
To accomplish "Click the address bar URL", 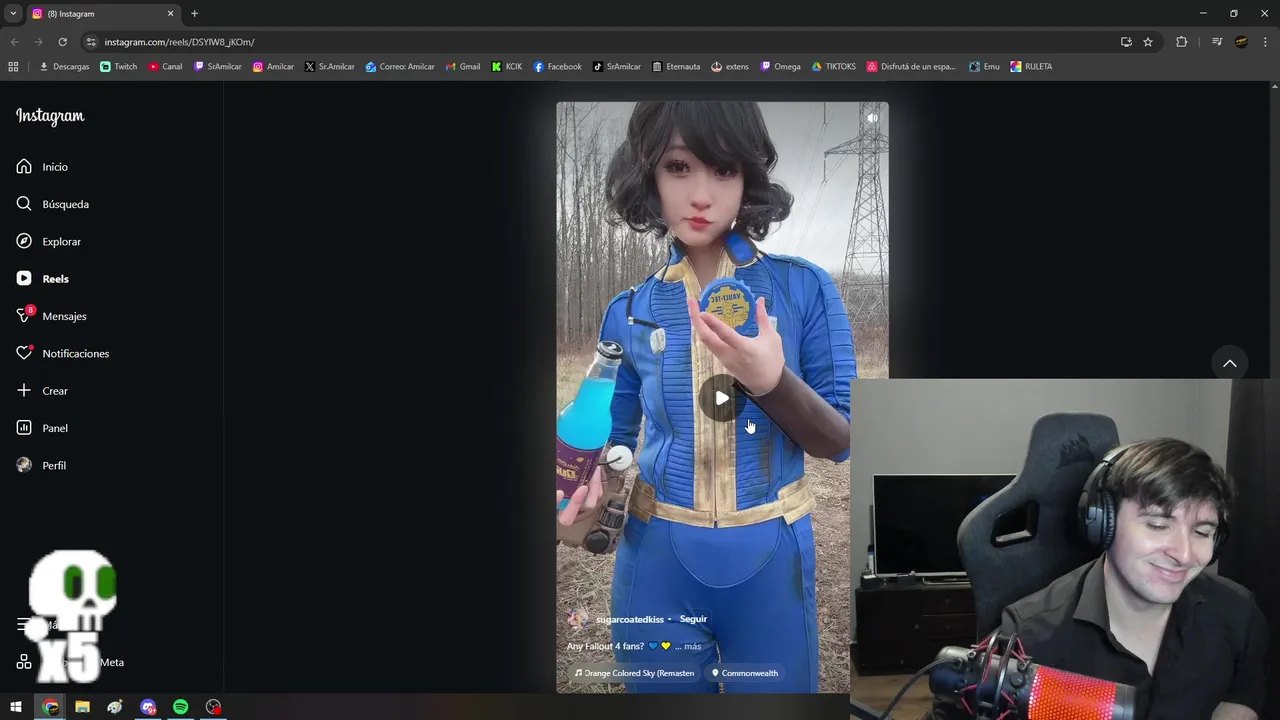I will tap(180, 42).
